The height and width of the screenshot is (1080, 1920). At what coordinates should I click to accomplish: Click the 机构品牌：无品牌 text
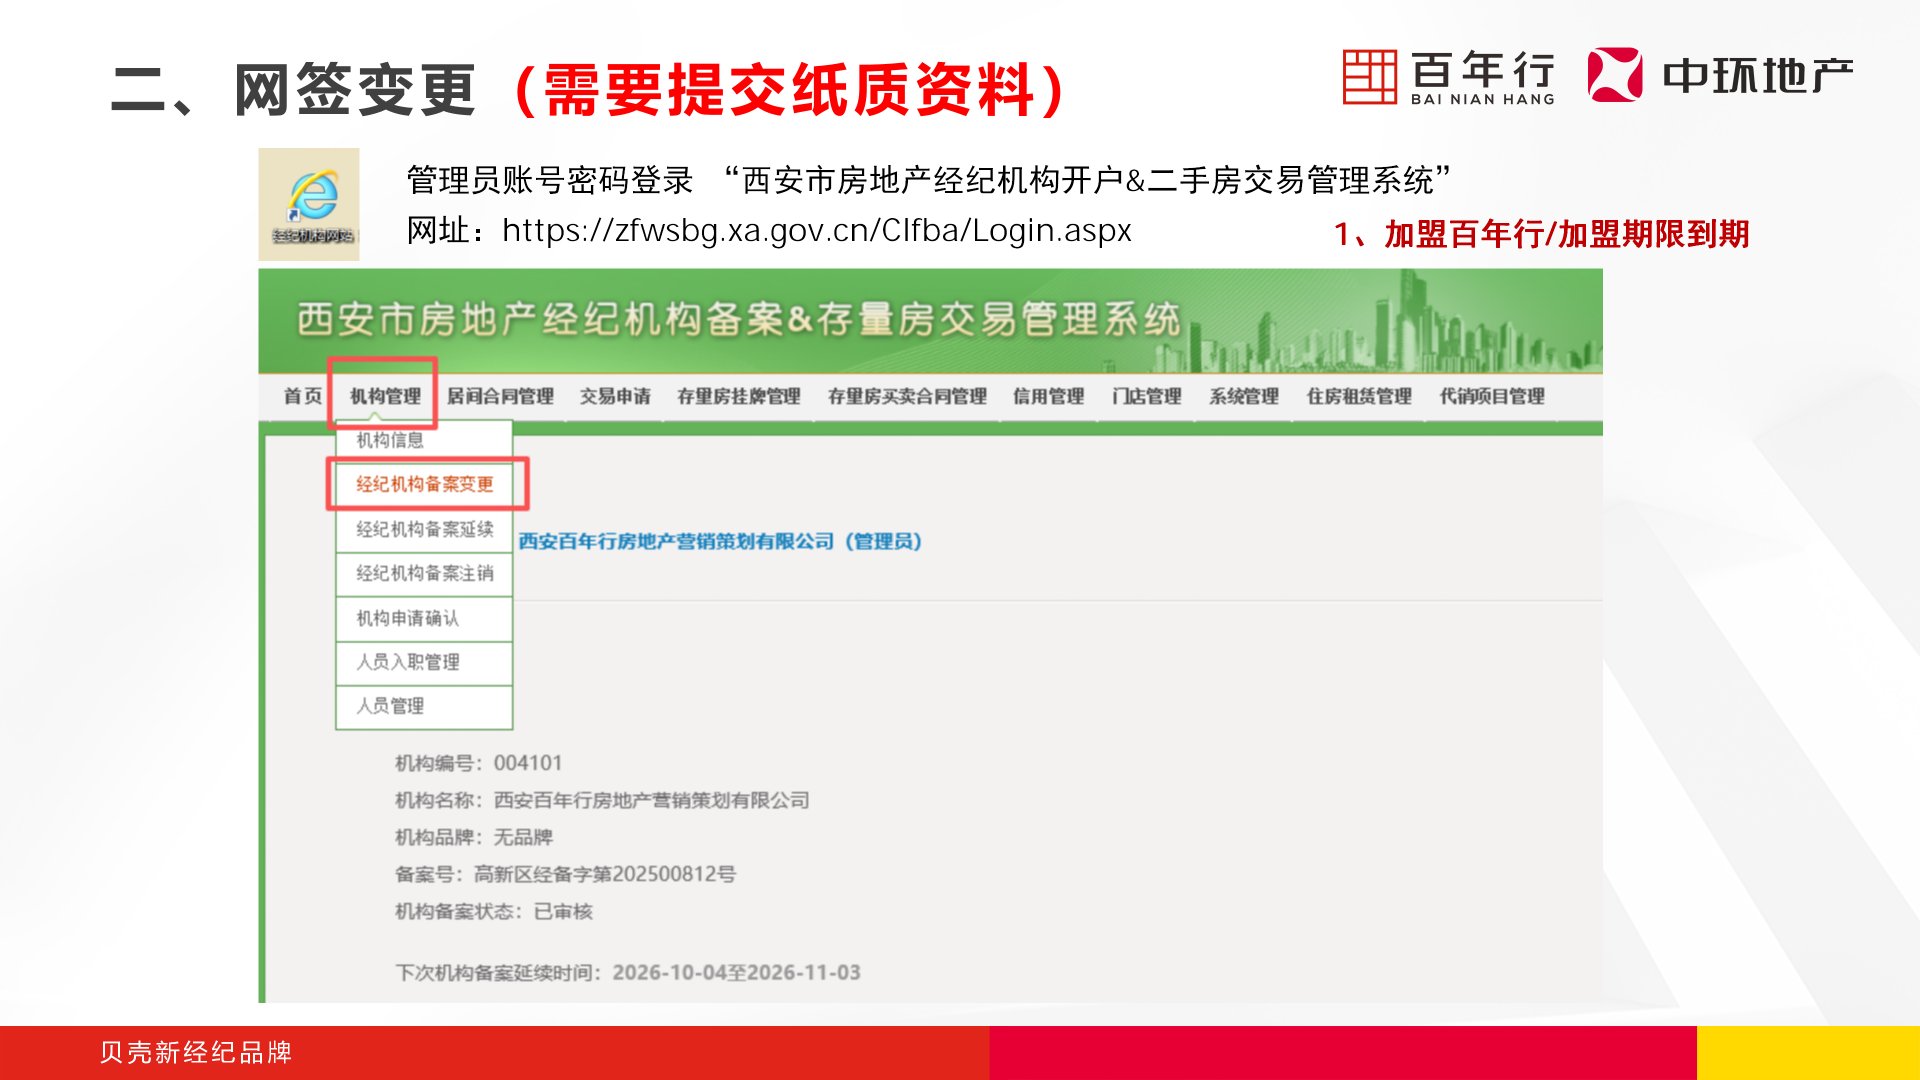(x=474, y=837)
